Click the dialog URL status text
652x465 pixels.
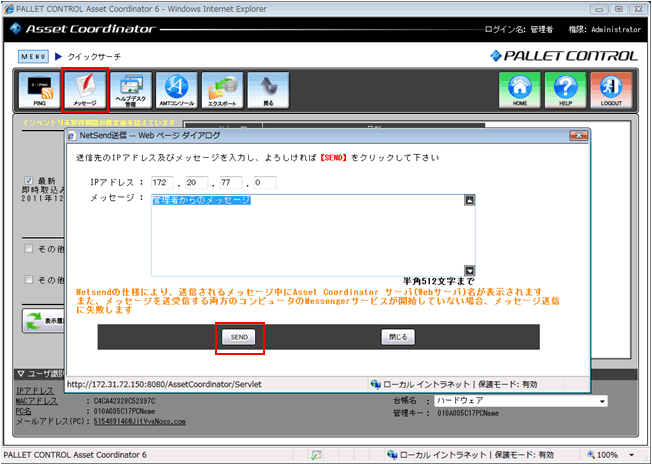pos(164,385)
